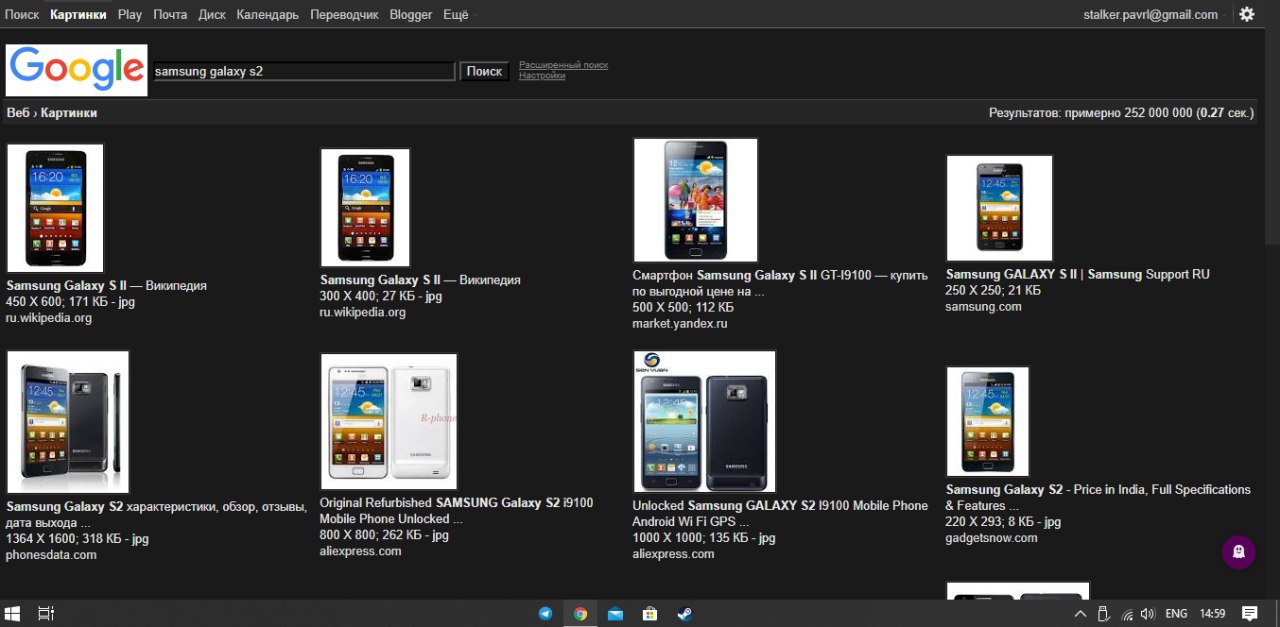Click the USB device tray icon

(1104, 614)
